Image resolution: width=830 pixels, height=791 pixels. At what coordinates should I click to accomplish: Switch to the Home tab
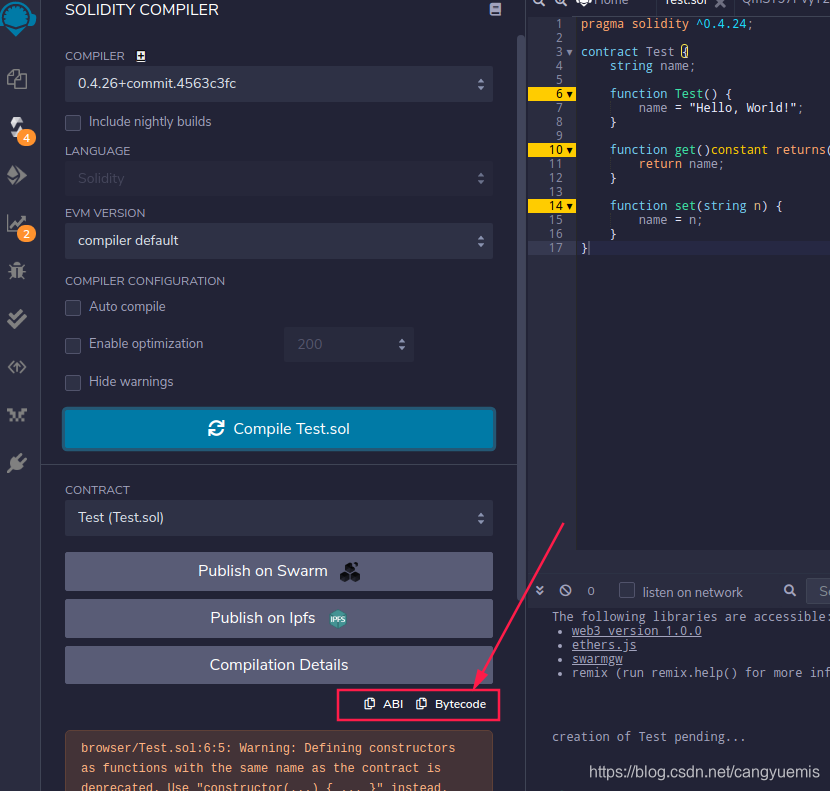pyautogui.click(x=613, y=3)
